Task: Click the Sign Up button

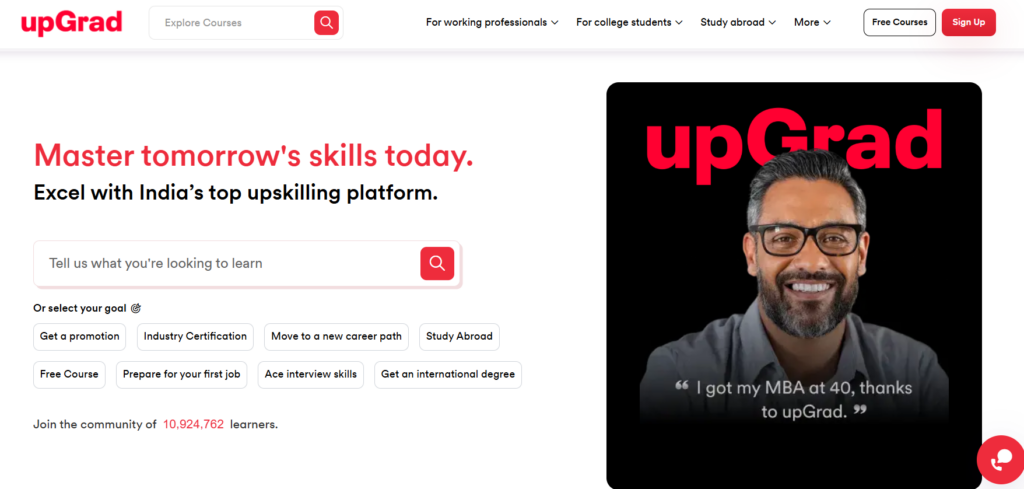Action: point(968,22)
